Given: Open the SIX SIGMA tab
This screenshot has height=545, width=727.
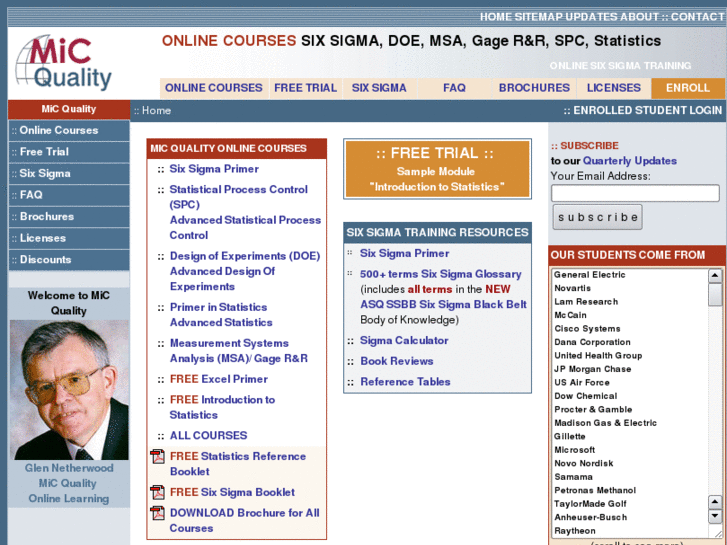Looking at the screenshot, I should (379, 88).
